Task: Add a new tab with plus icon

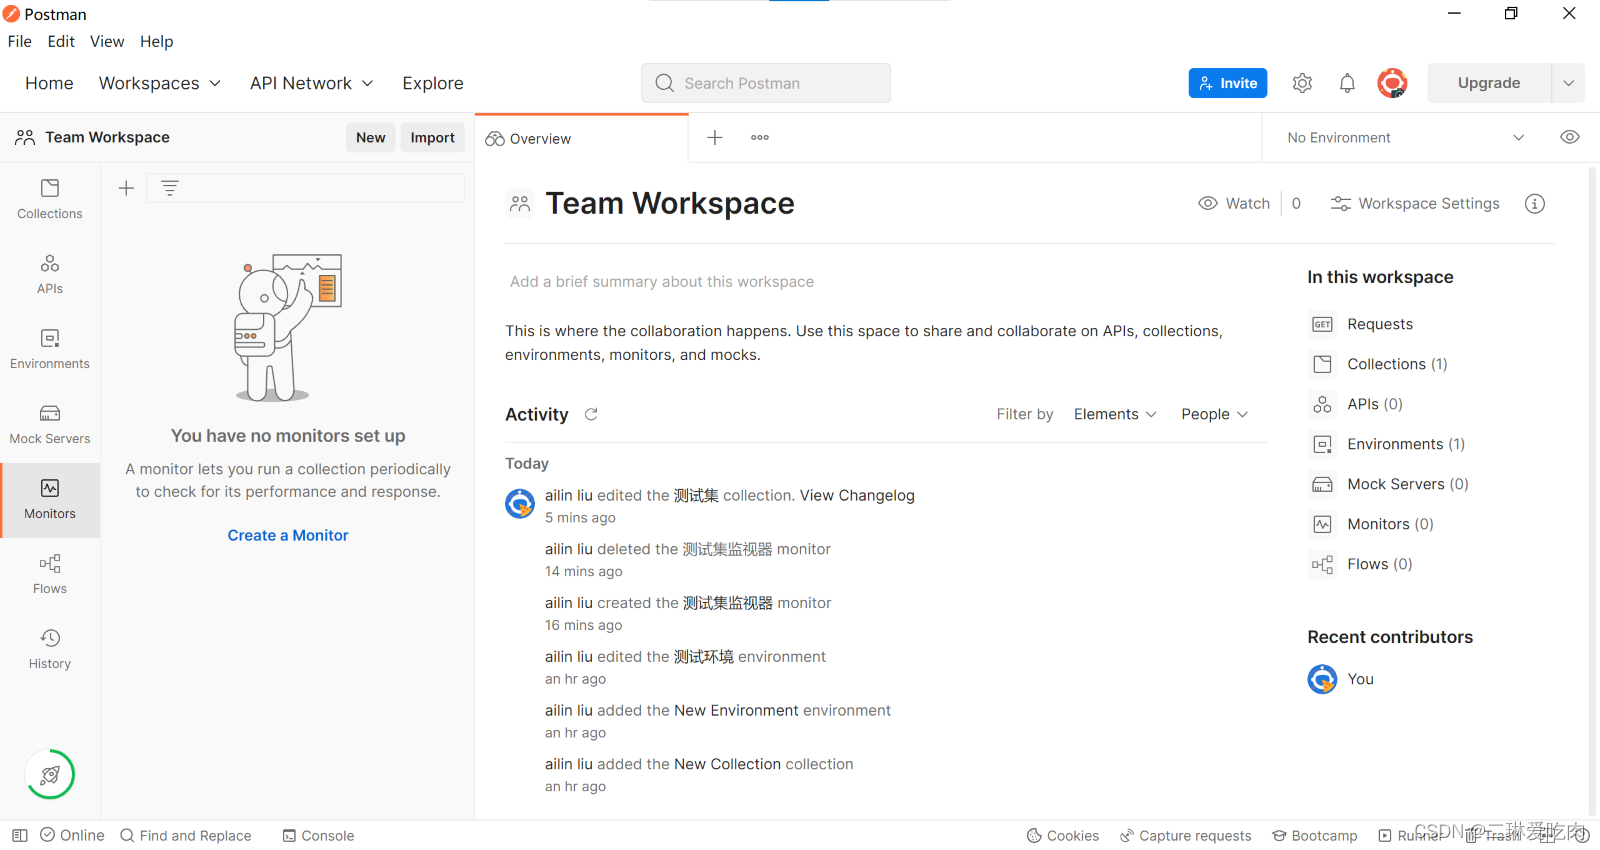Action: tap(715, 138)
